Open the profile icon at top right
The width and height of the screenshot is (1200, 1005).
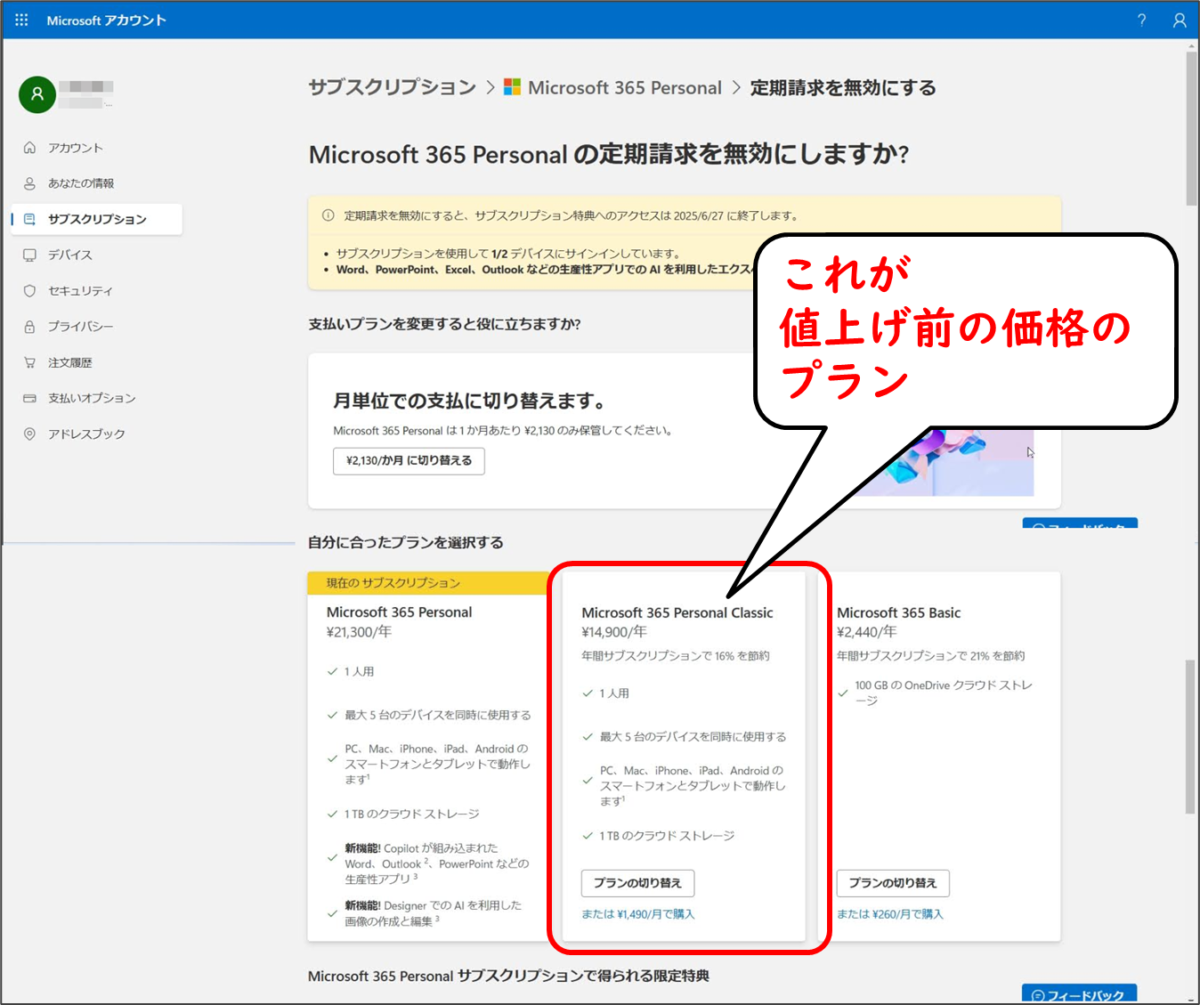coord(1180,19)
